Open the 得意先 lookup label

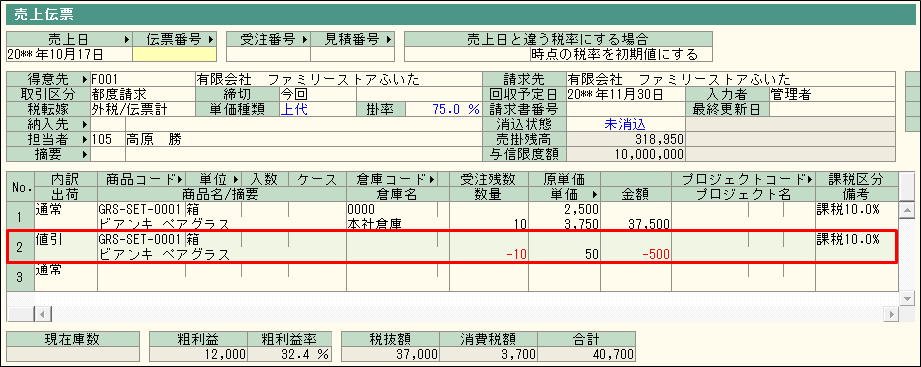click(x=49, y=79)
